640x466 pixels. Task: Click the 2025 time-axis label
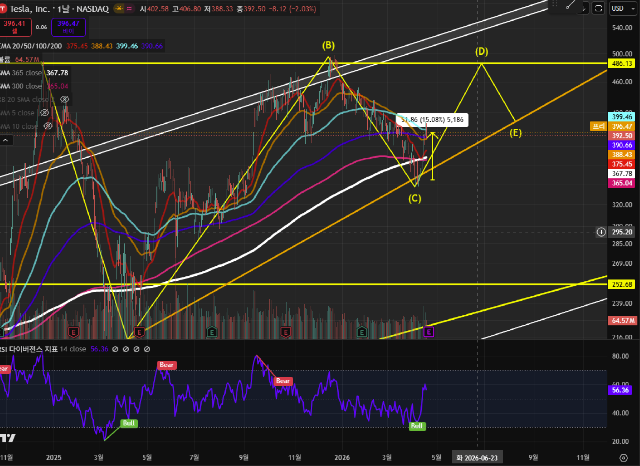[x=53, y=458]
